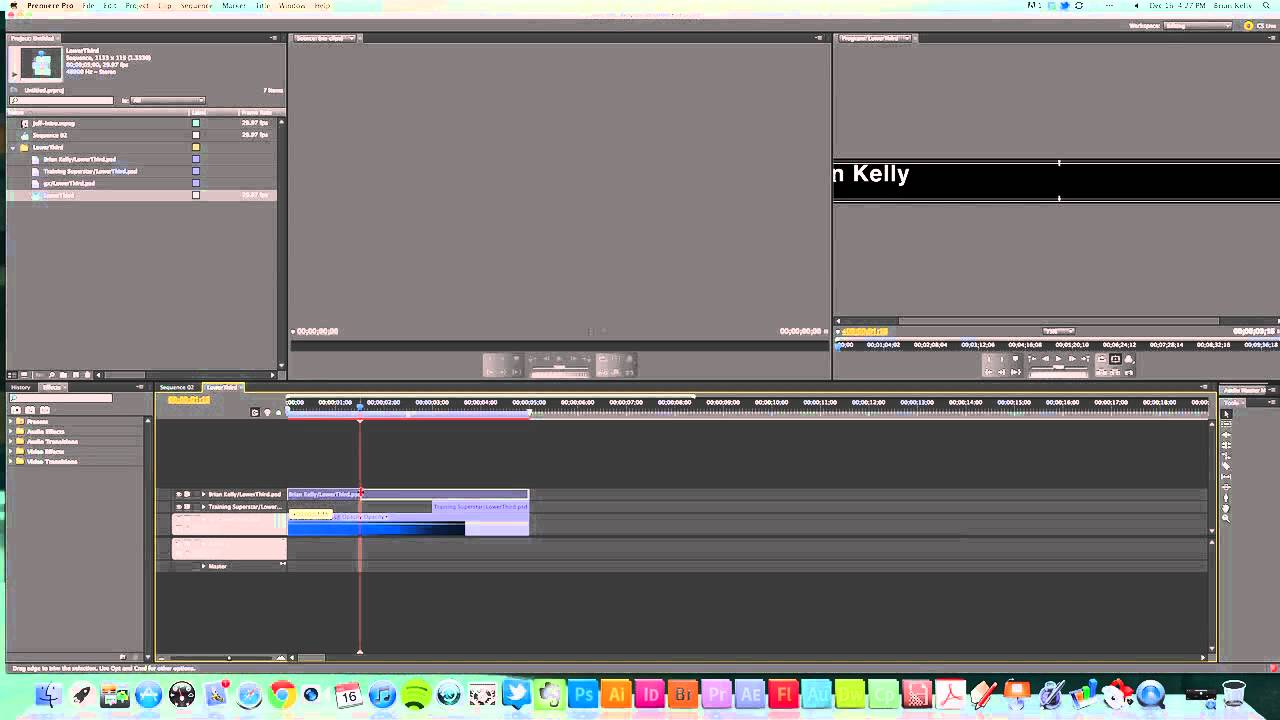Toggle 32-bit Color effects filter
This screenshot has width=1280, height=720.
pos(30,410)
